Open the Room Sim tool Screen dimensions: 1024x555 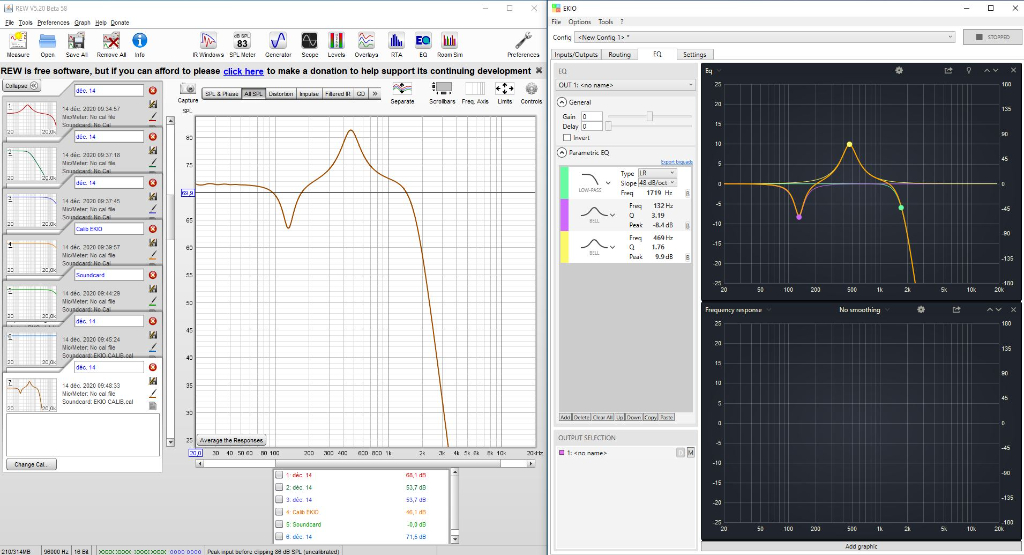pyautogui.click(x=450, y=40)
